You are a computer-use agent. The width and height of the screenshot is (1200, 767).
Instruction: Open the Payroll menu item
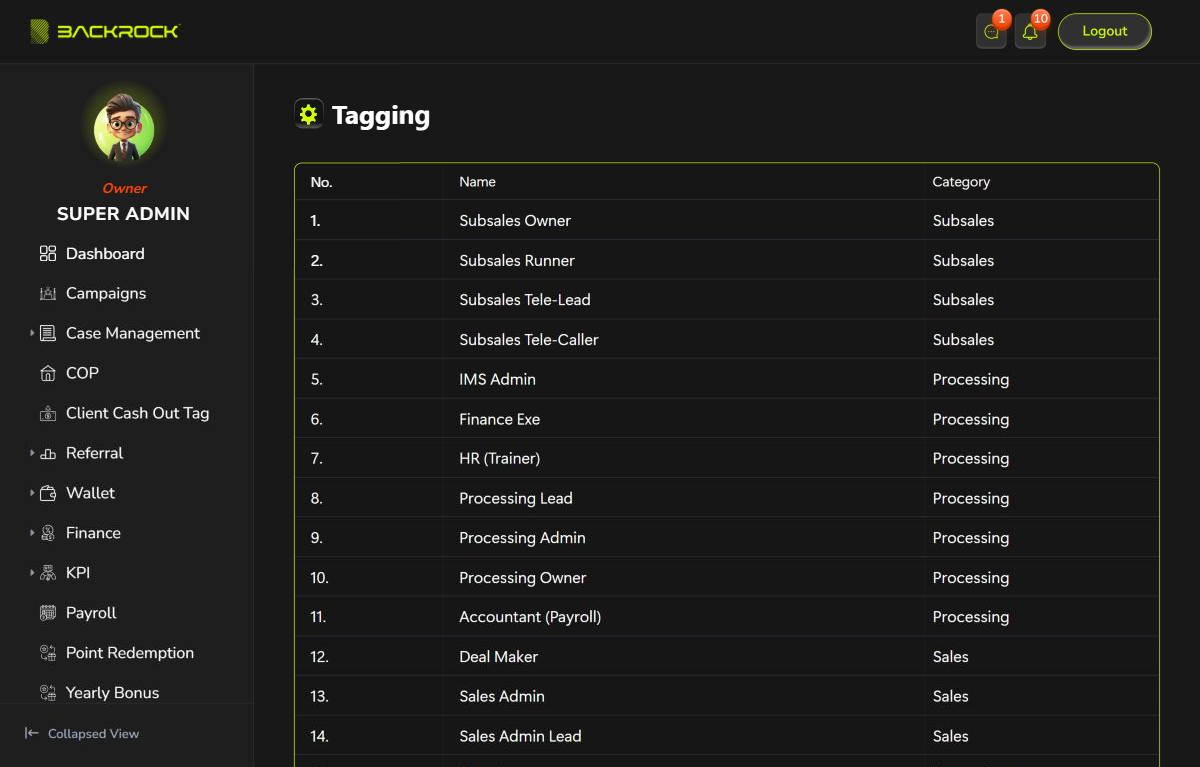pyautogui.click(x=91, y=613)
